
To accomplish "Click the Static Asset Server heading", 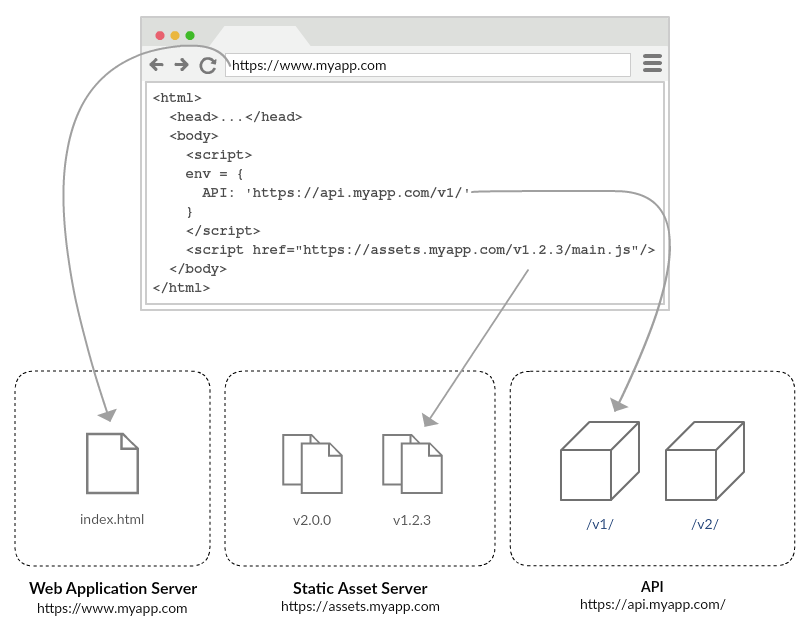I will point(360,588).
